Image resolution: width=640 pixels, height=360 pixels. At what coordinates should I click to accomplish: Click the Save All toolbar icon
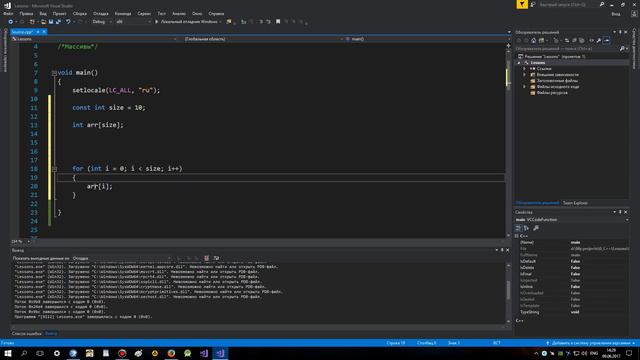pos(58,22)
